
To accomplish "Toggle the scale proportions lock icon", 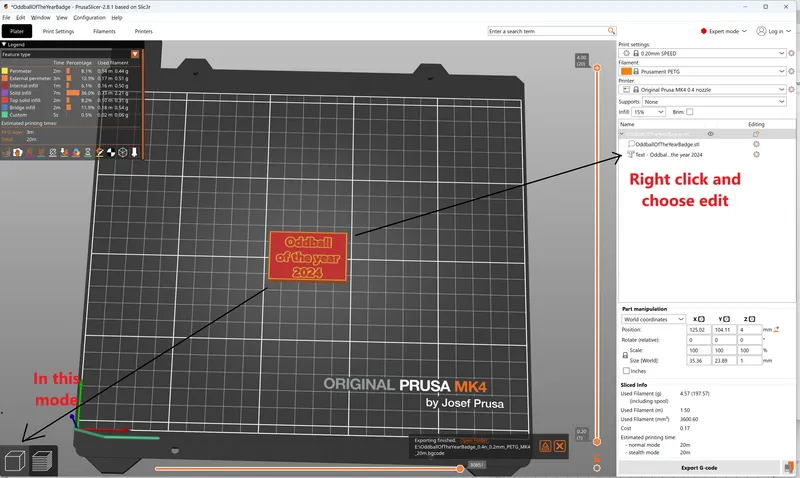I will pyautogui.click(x=625, y=355).
